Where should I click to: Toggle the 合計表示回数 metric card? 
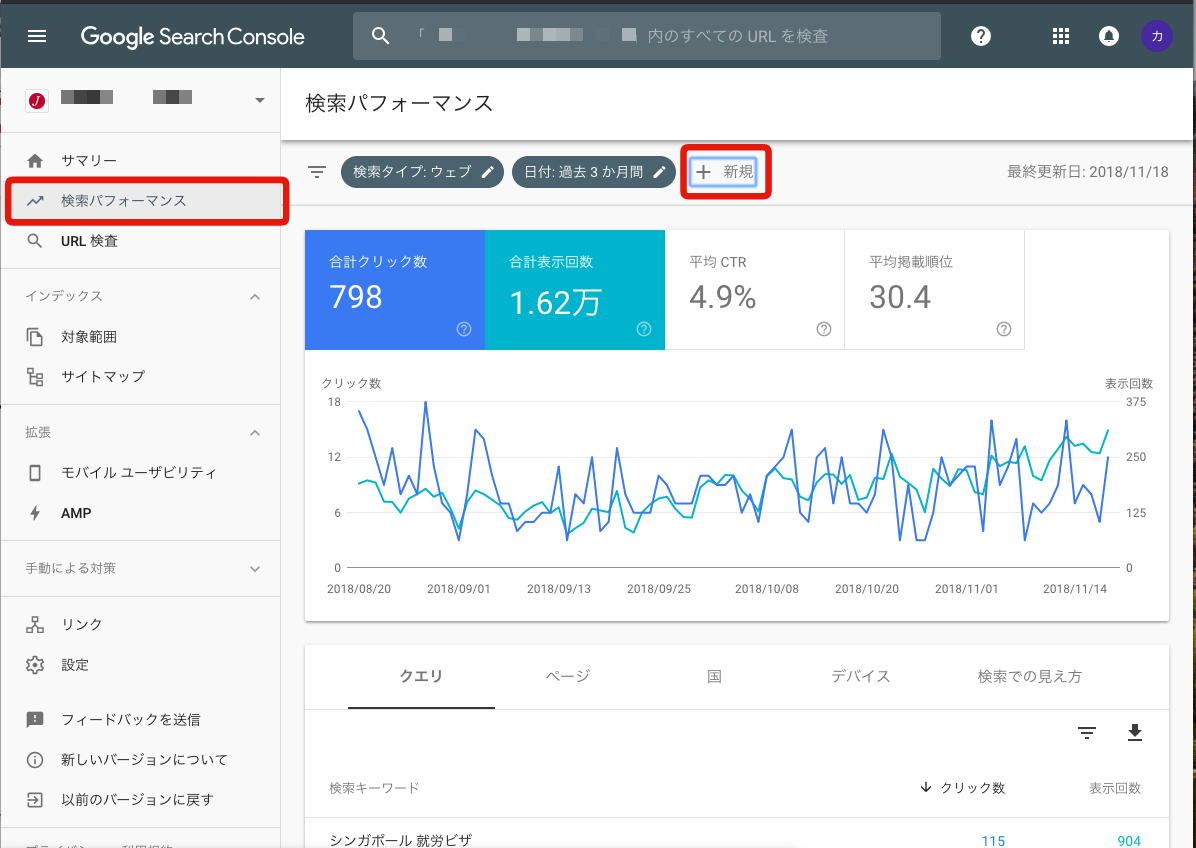575,290
